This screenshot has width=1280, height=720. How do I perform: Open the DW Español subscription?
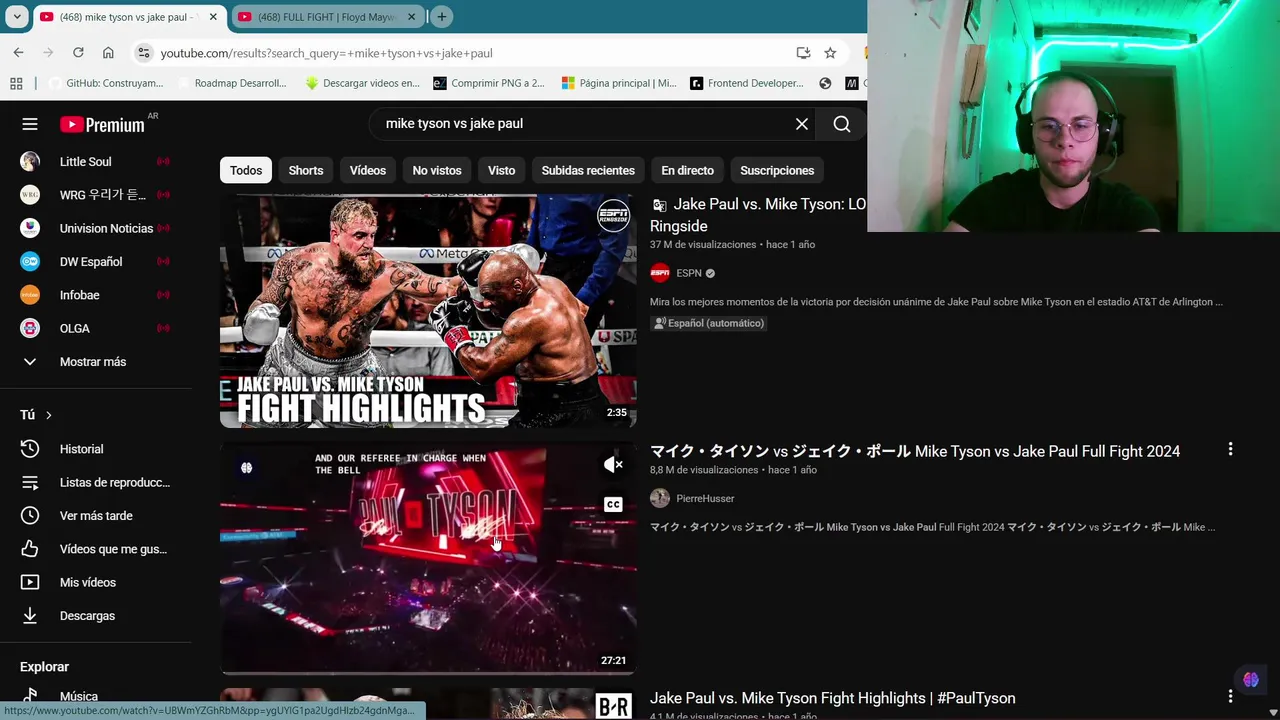click(95, 261)
